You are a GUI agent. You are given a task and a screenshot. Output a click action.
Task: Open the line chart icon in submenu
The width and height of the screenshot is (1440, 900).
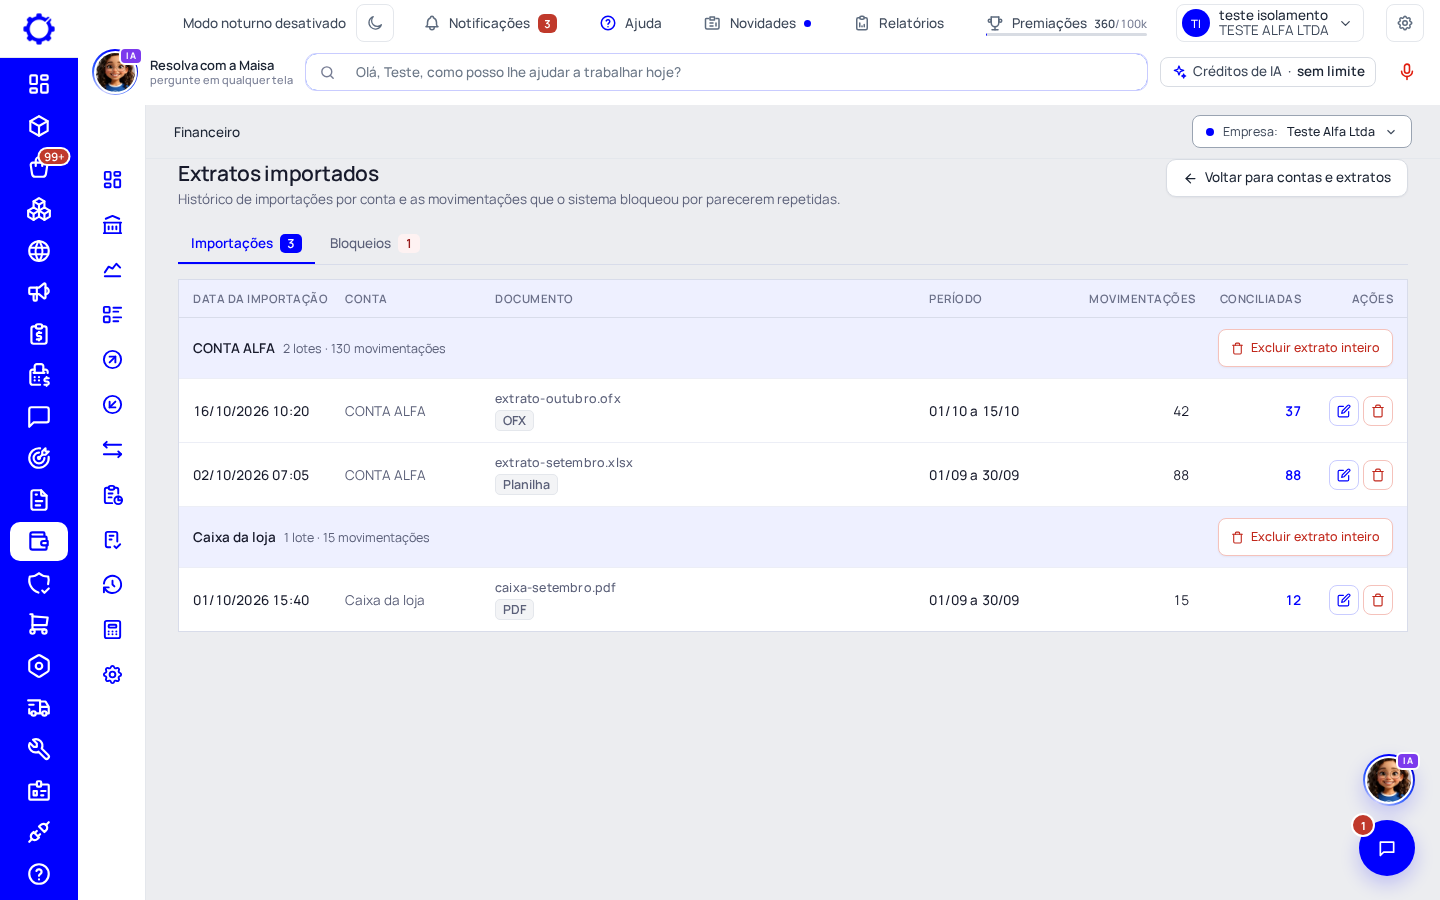click(x=113, y=270)
